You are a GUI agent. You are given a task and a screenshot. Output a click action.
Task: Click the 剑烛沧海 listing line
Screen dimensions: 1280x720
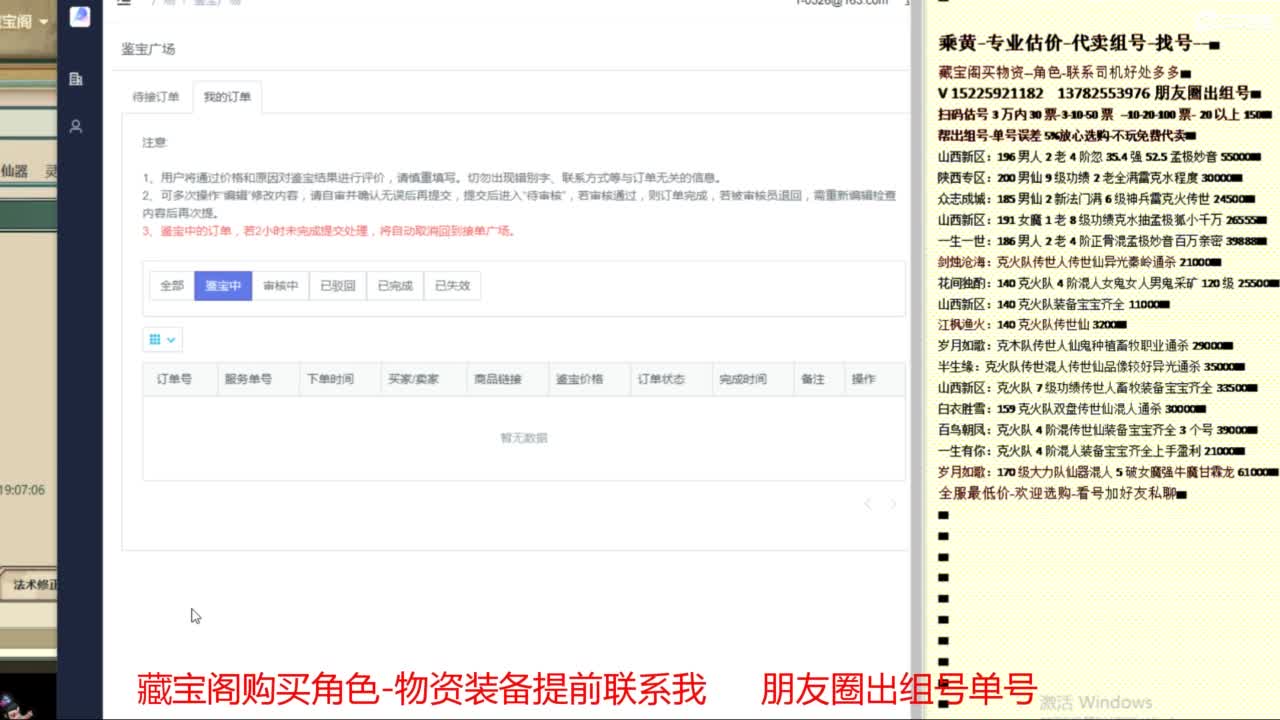coord(1079,262)
